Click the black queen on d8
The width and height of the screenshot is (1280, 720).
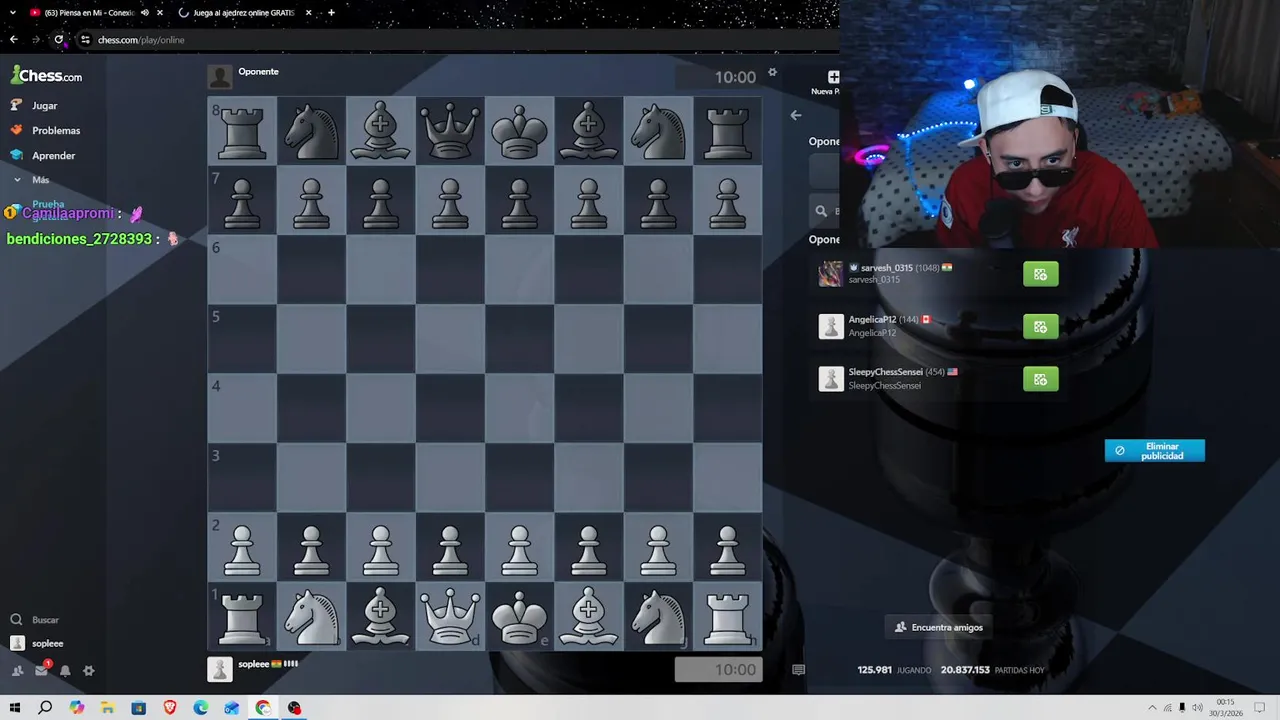click(450, 131)
